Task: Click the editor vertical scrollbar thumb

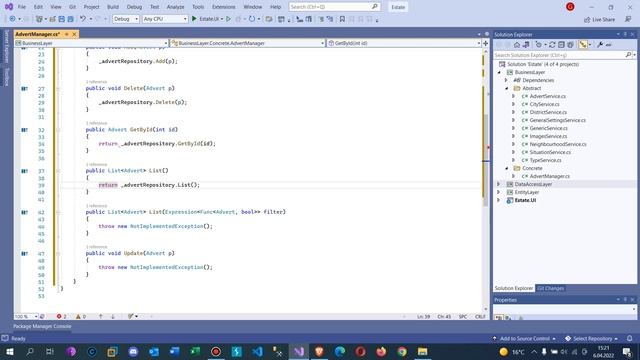Action: coord(485,159)
